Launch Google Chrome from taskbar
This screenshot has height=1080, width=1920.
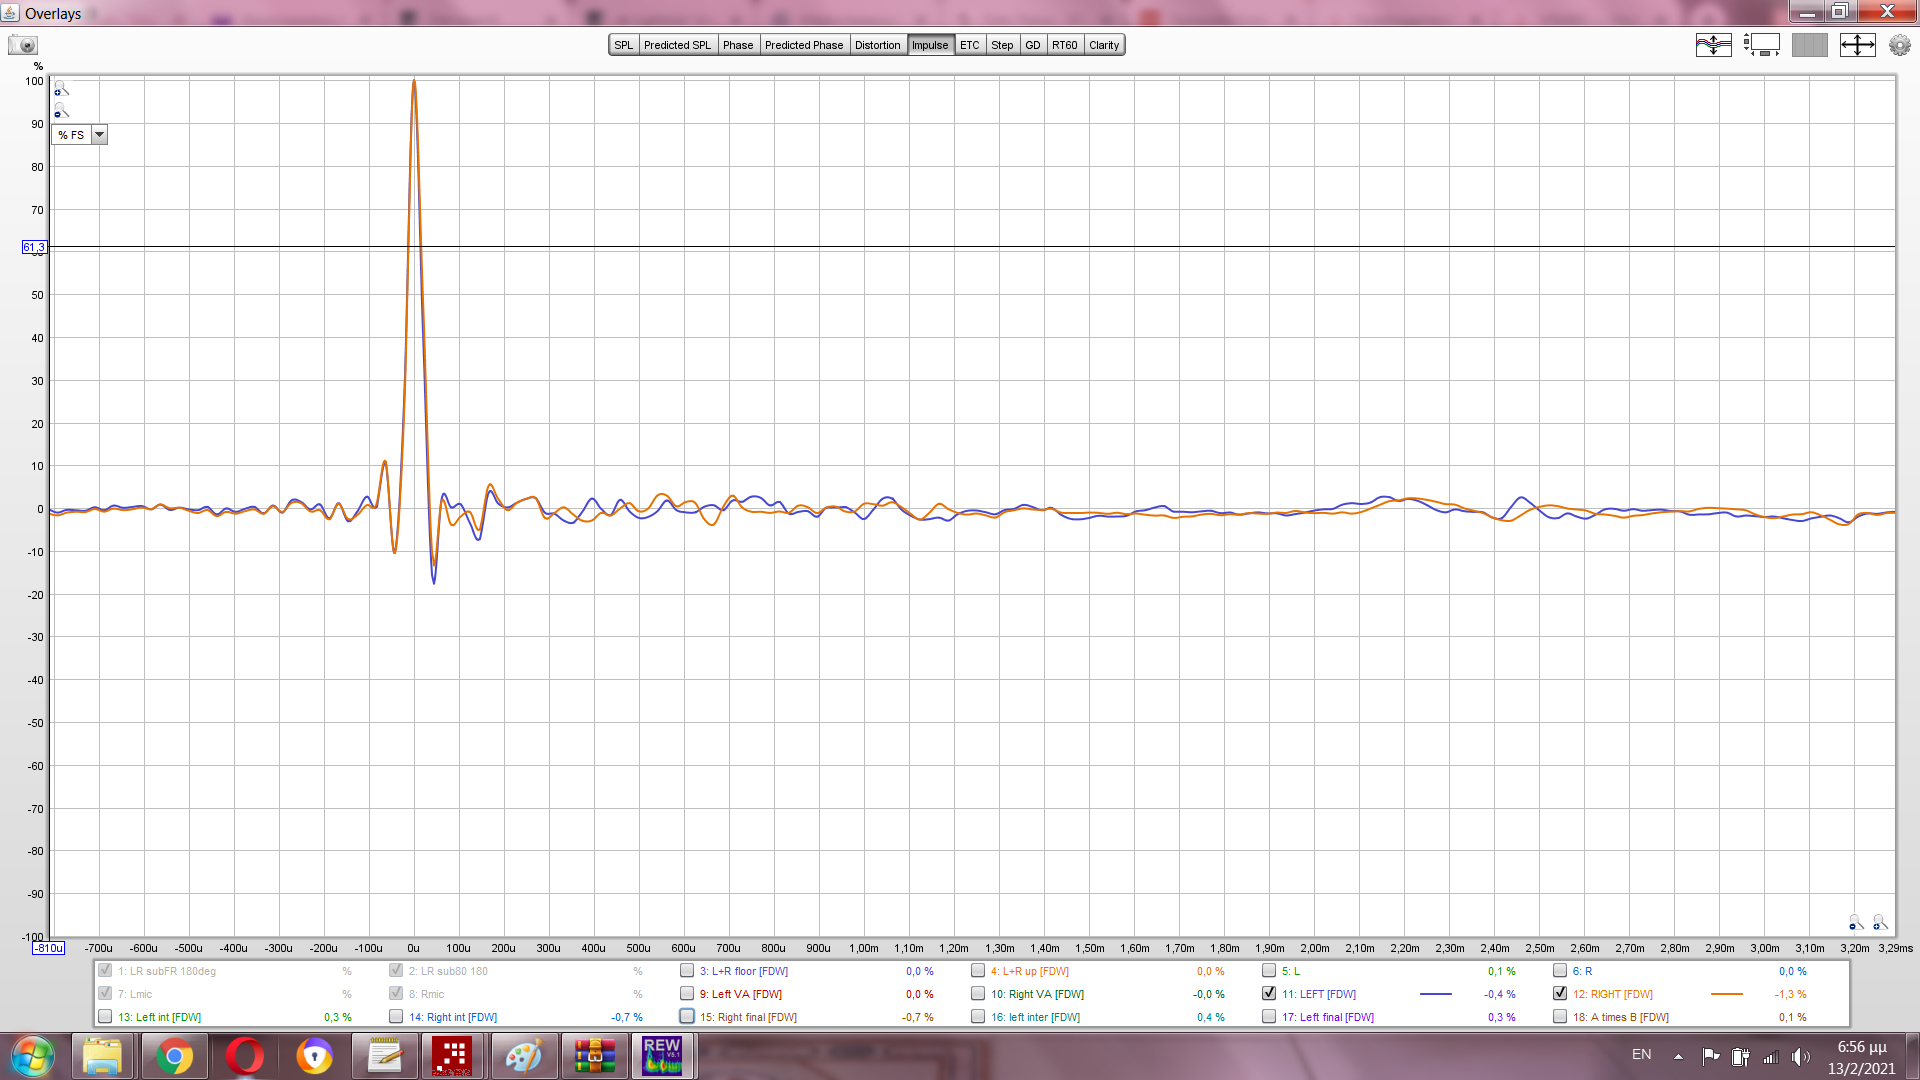click(x=174, y=1056)
